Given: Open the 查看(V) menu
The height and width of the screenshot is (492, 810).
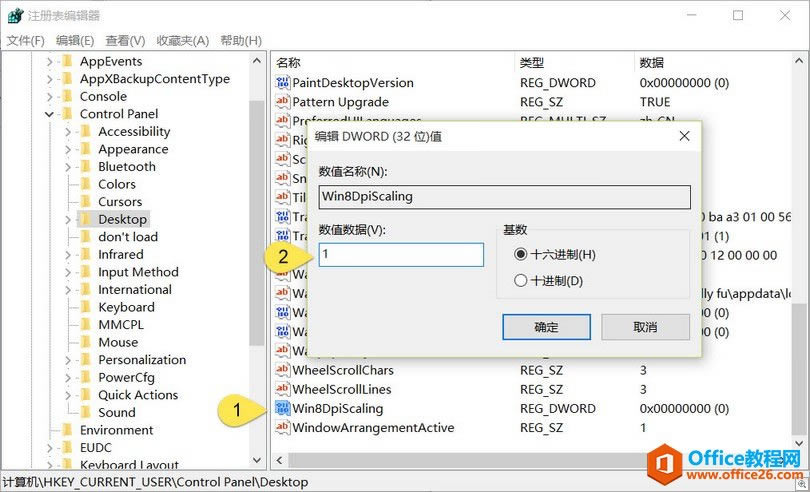Looking at the screenshot, I should pyautogui.click(x=126, y=40).
